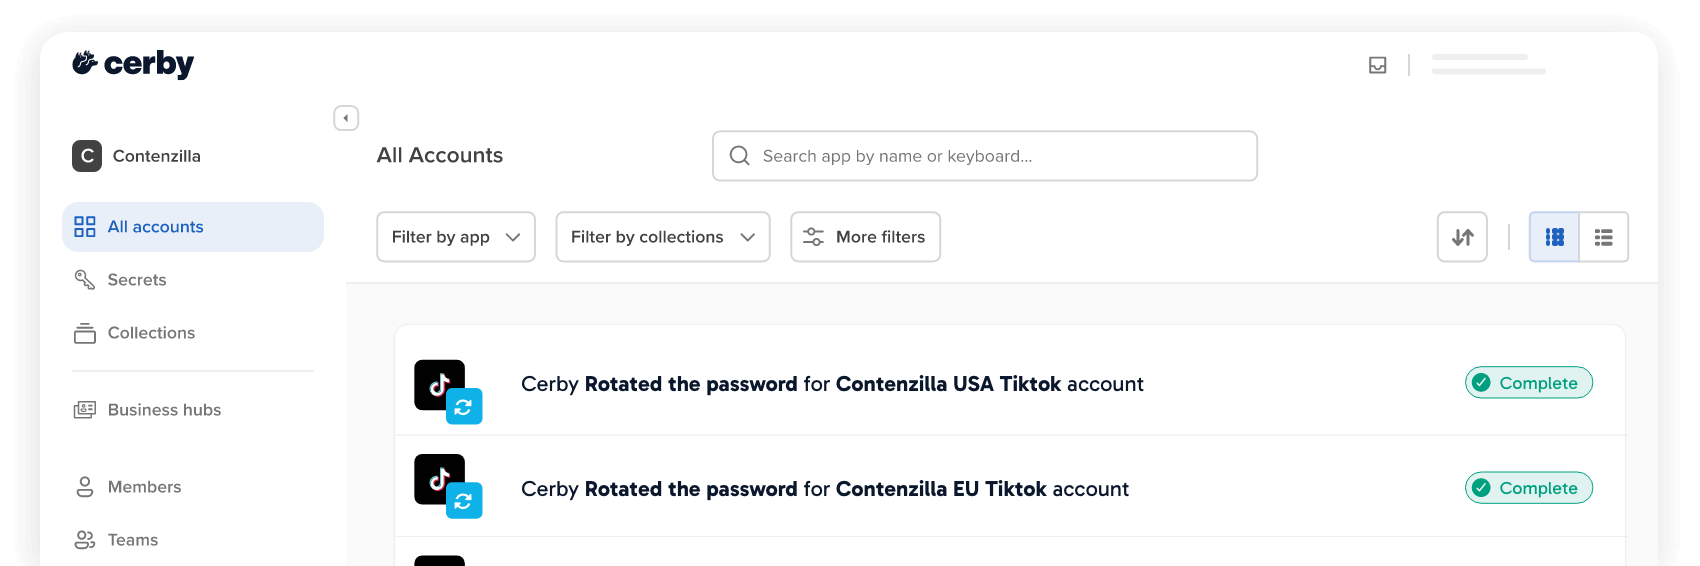
Task: Collapse the sidebar with arrow button
Action: [x=346, y=118]
